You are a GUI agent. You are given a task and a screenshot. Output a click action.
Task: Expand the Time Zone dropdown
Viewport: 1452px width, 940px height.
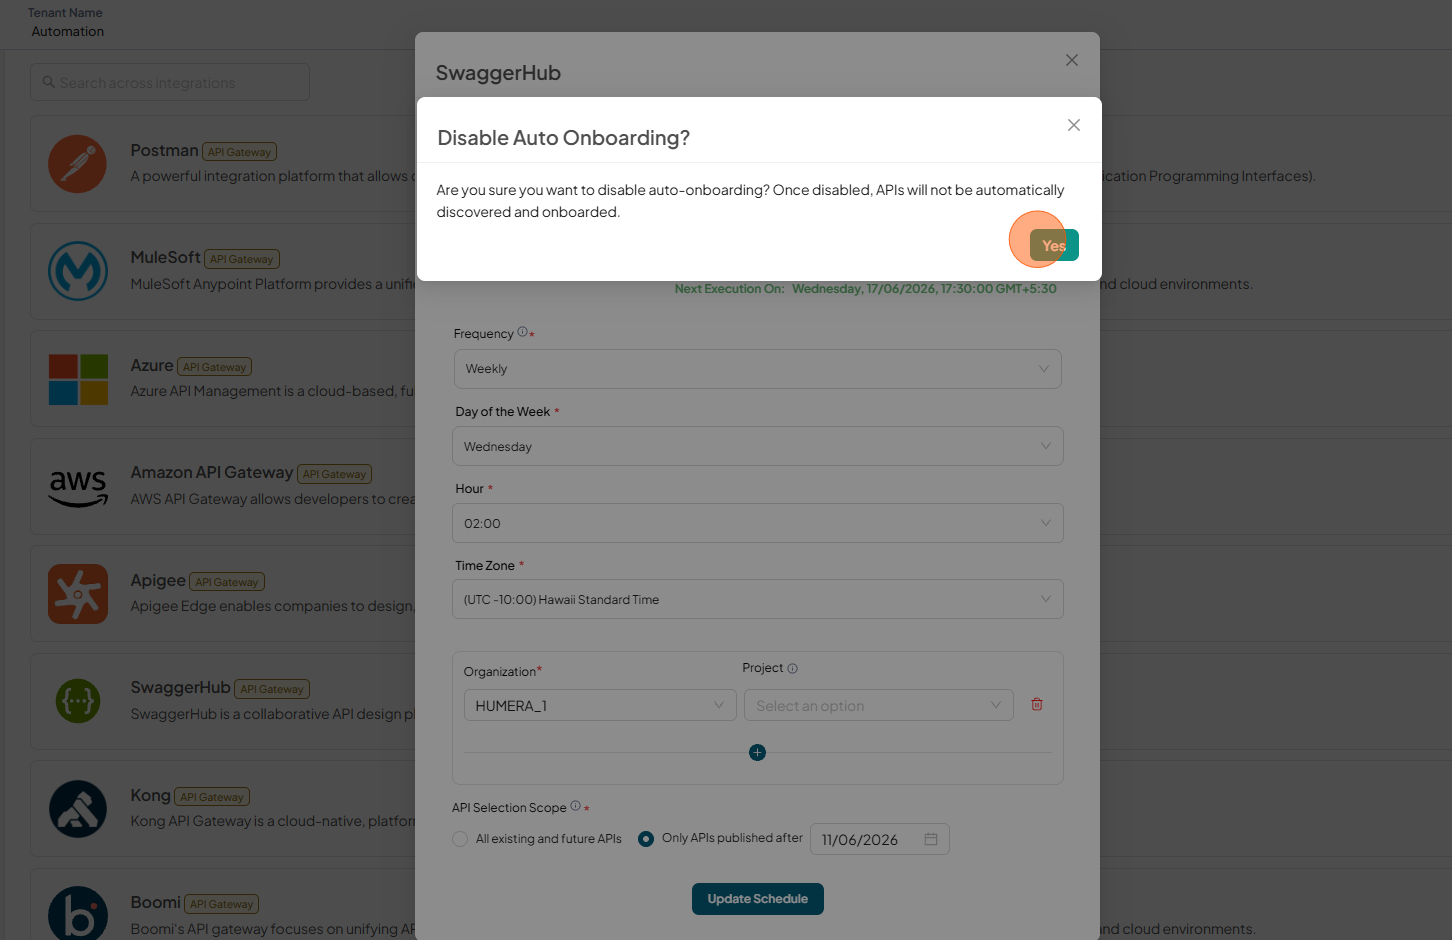(x=757, y=599)
